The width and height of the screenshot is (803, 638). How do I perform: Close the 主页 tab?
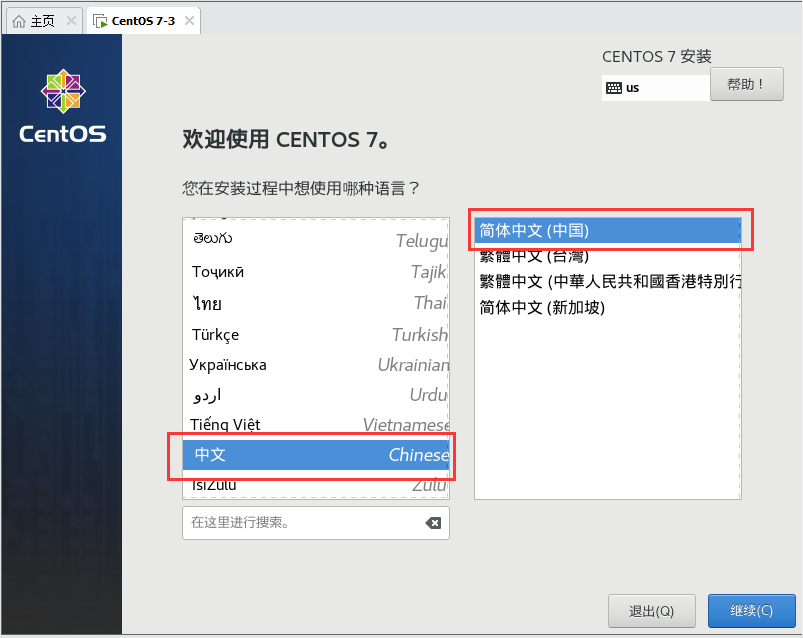click(71, 20)
